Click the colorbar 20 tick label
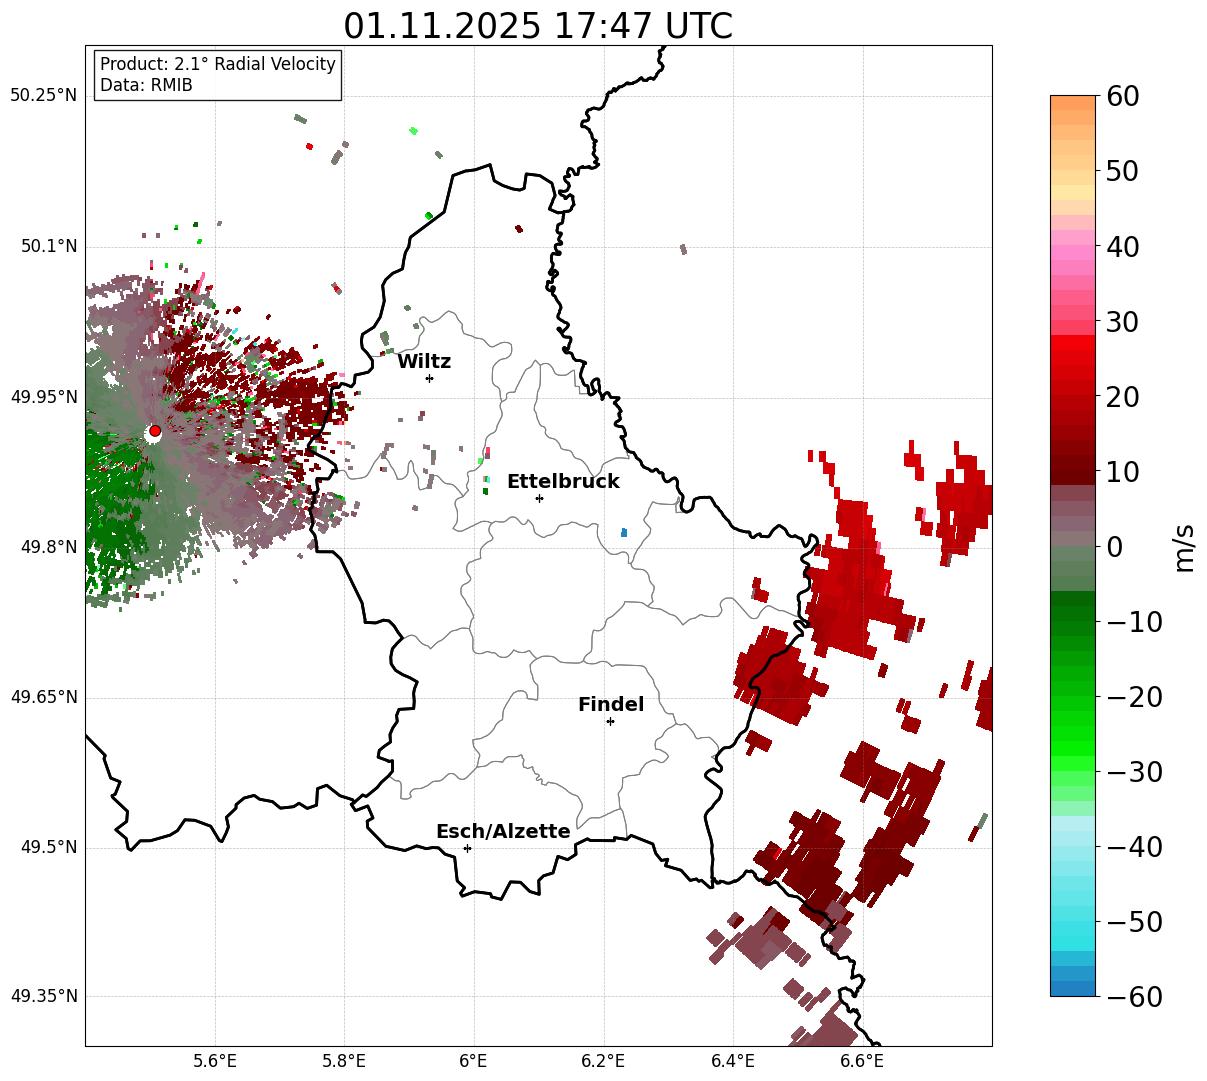The width and height of the screenshot is (1207, 1081). 1122,396
